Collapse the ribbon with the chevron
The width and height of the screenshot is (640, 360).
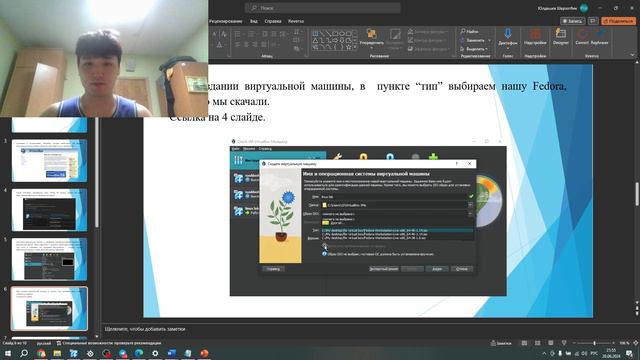632,56
